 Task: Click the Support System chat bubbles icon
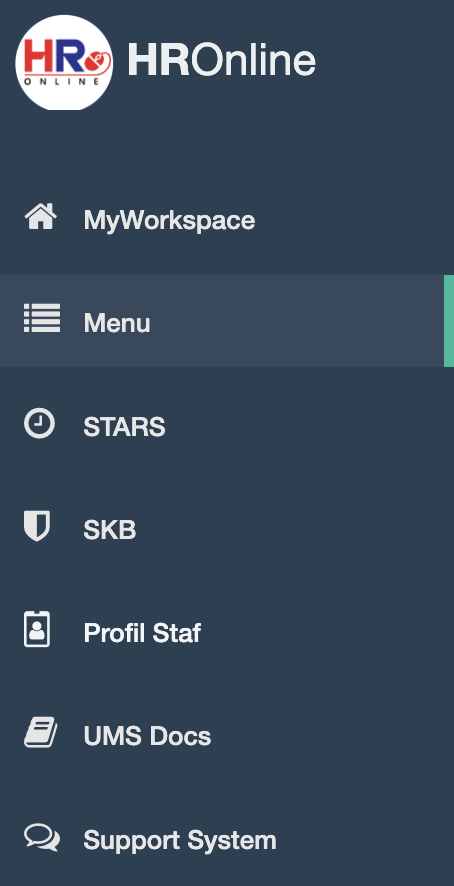click(x=42, y=837)
